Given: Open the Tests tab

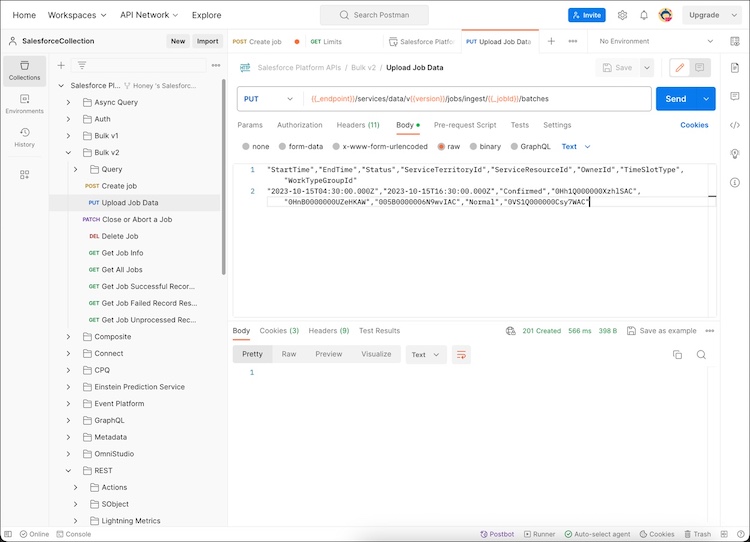Looking at the screenshot, I should (519, 125).
